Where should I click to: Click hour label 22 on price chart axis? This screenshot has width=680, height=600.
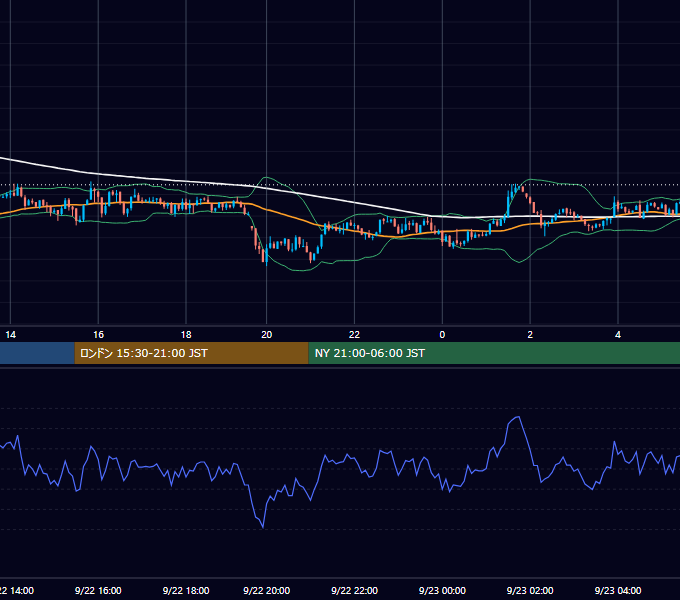pyautogui.click(x=354, y=334)
